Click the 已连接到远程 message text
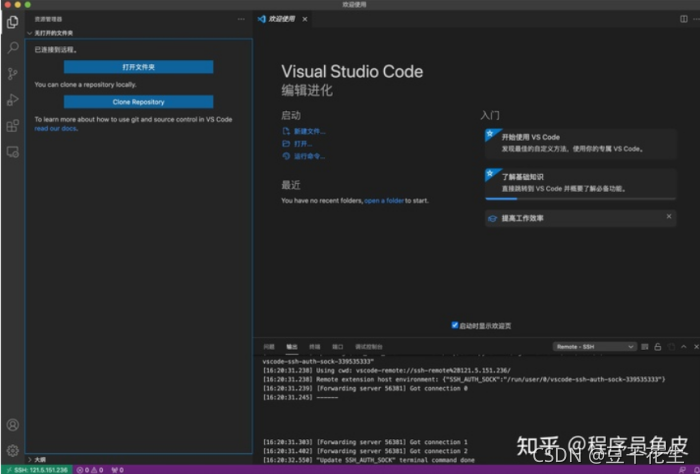 pos(55,50)
